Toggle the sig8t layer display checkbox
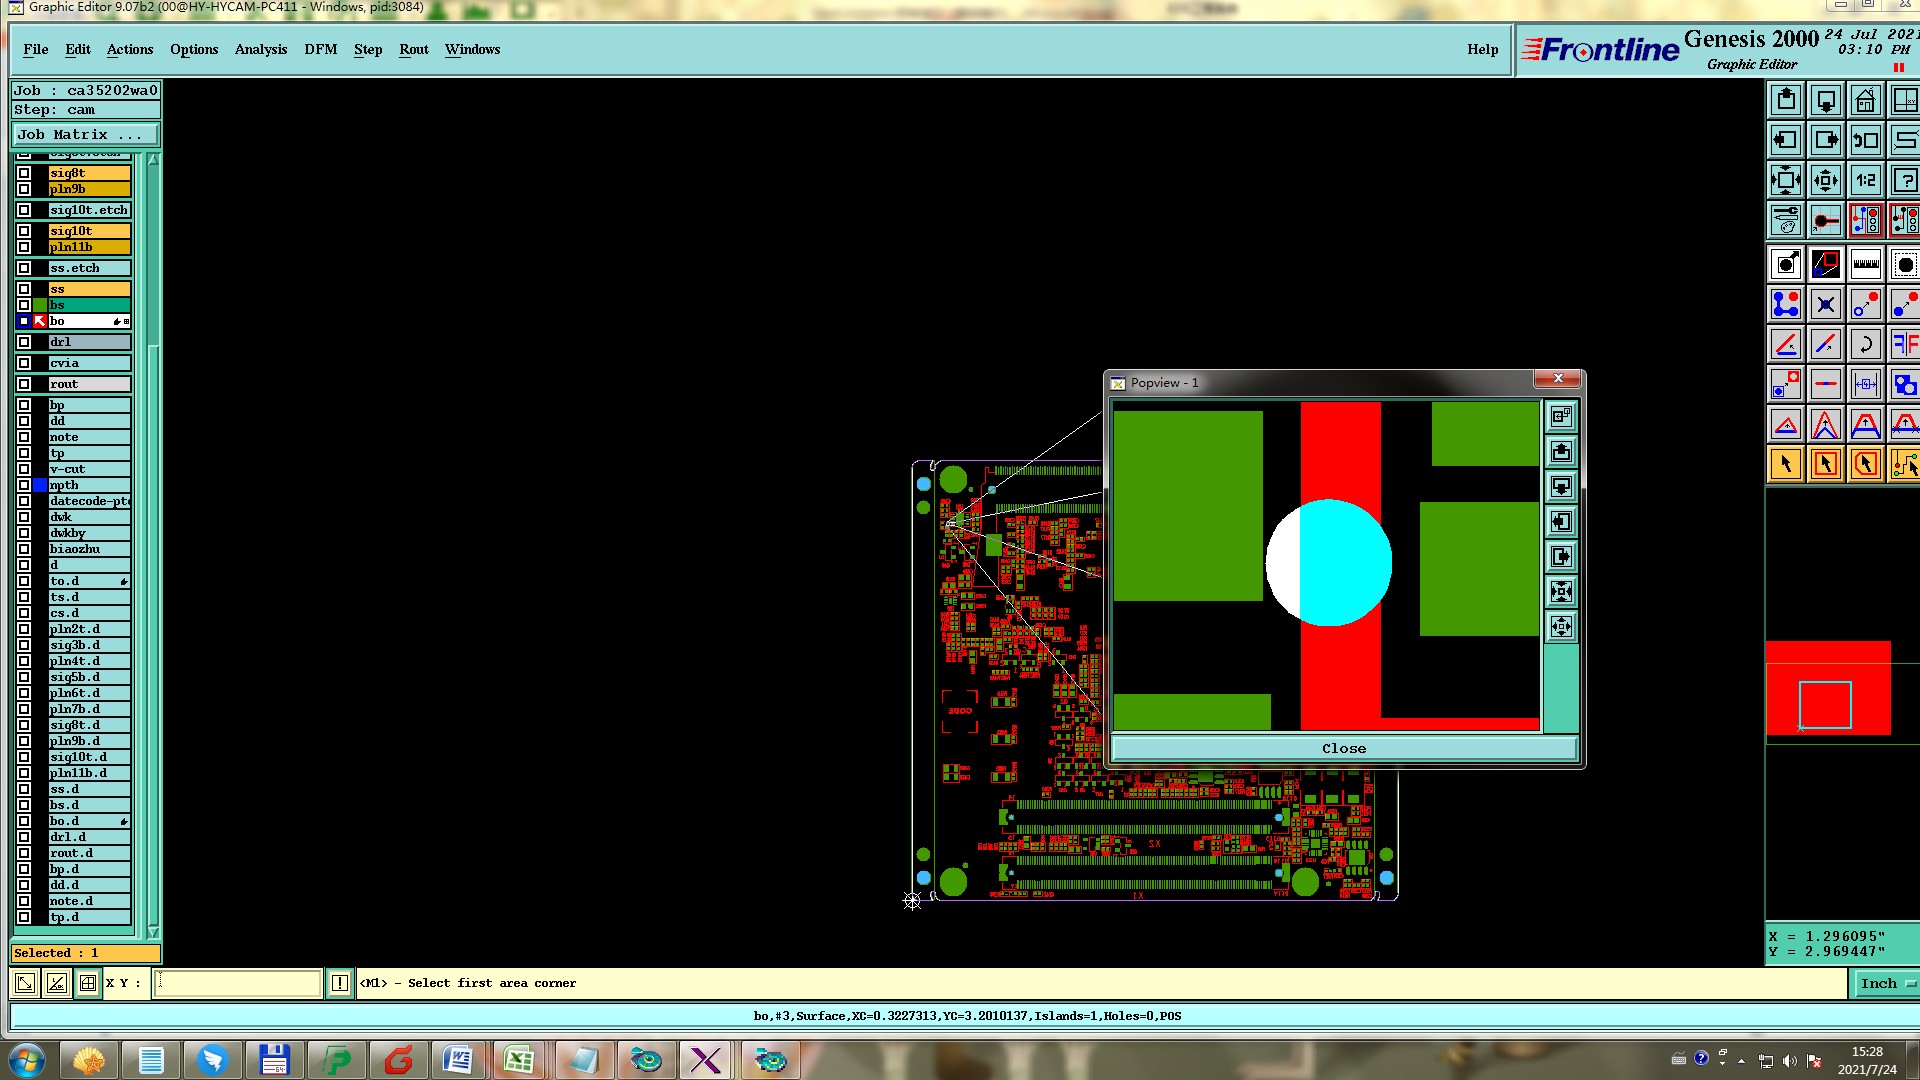 pos(24,173)
